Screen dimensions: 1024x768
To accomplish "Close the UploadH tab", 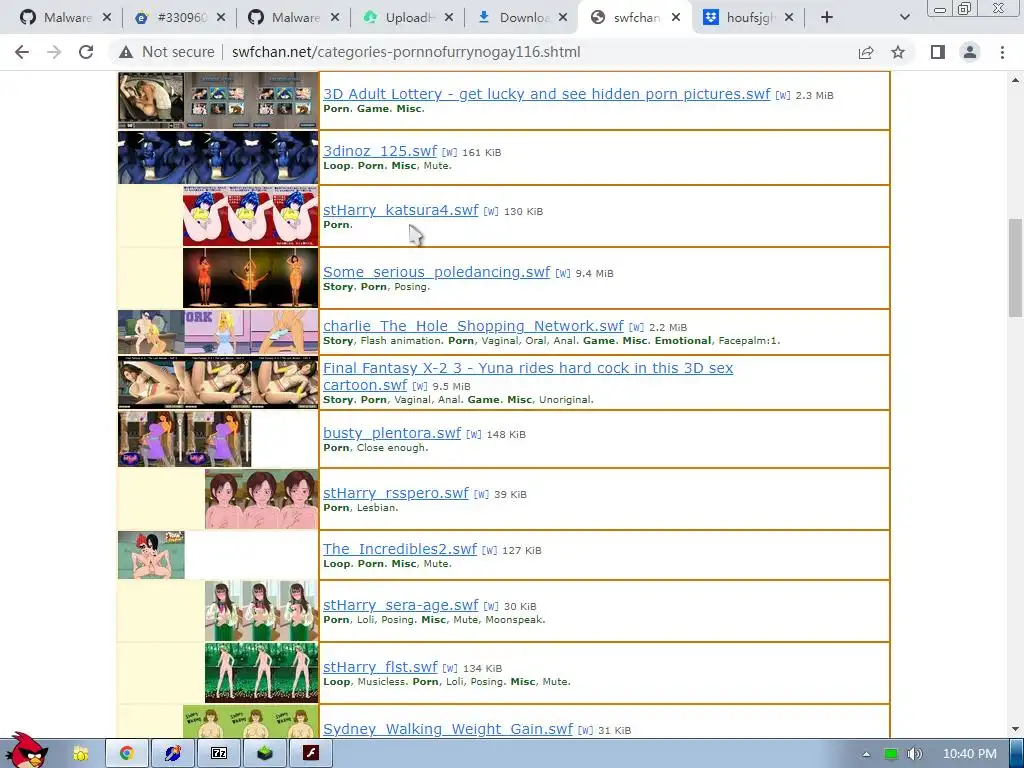I will [449, 18].
